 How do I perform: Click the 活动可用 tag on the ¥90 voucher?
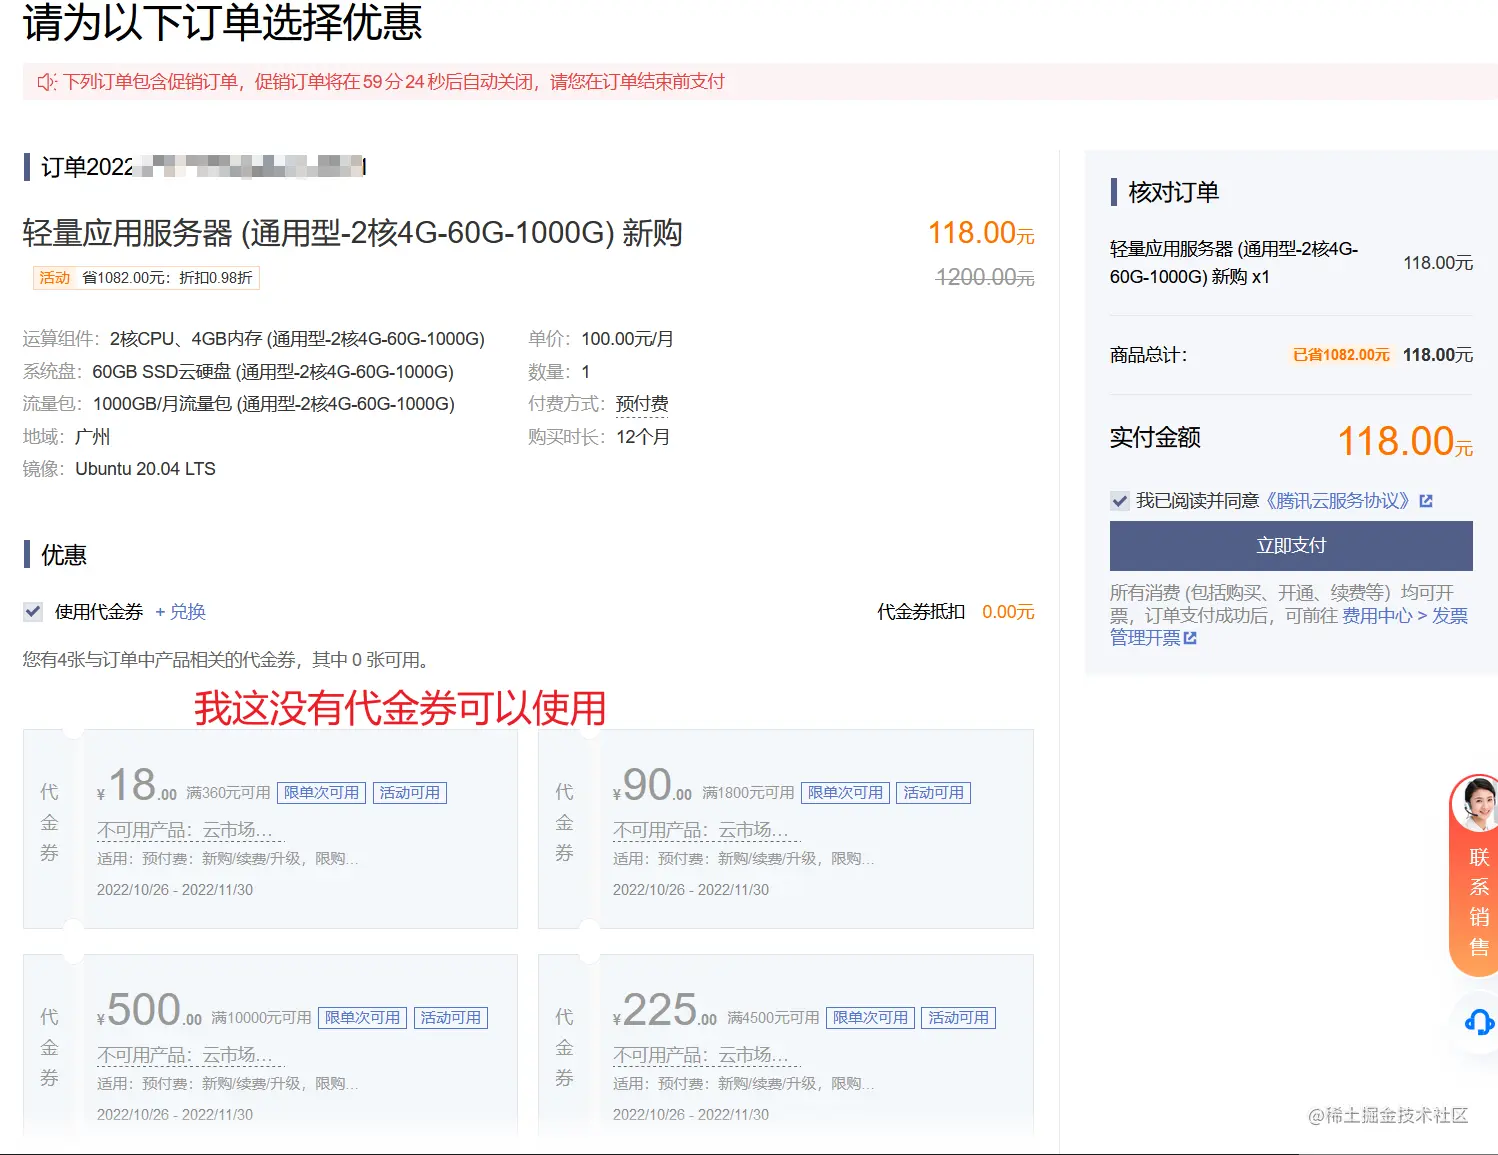(x=933, y=792)
